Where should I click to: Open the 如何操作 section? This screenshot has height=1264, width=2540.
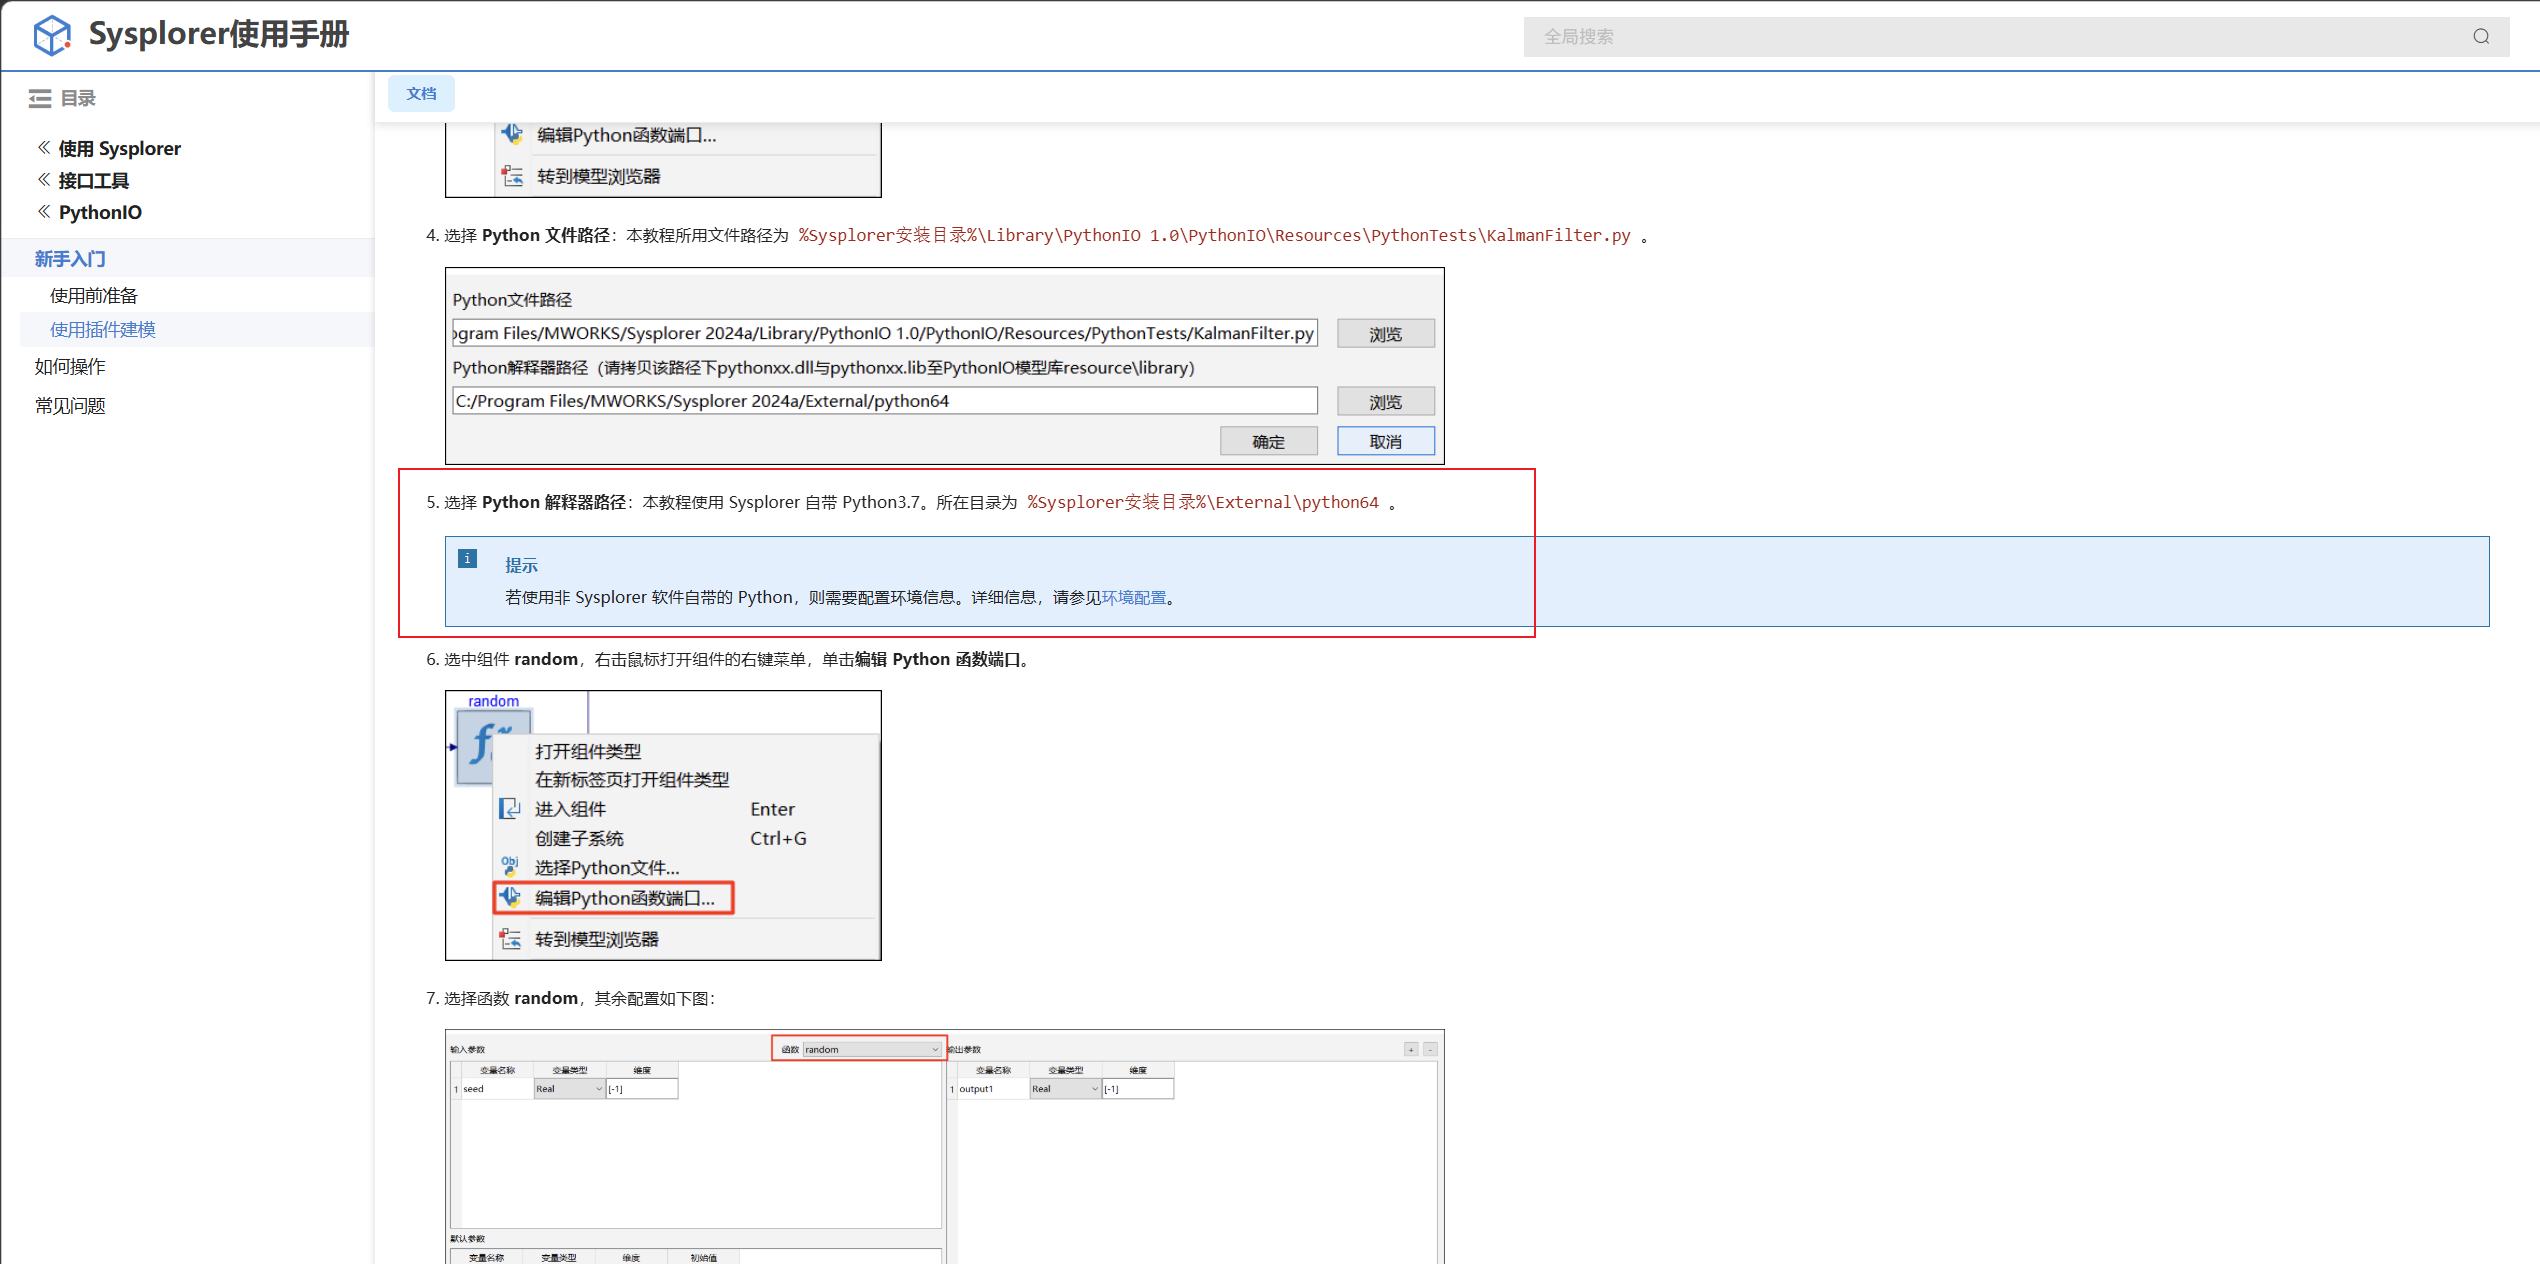click(70, 366)
